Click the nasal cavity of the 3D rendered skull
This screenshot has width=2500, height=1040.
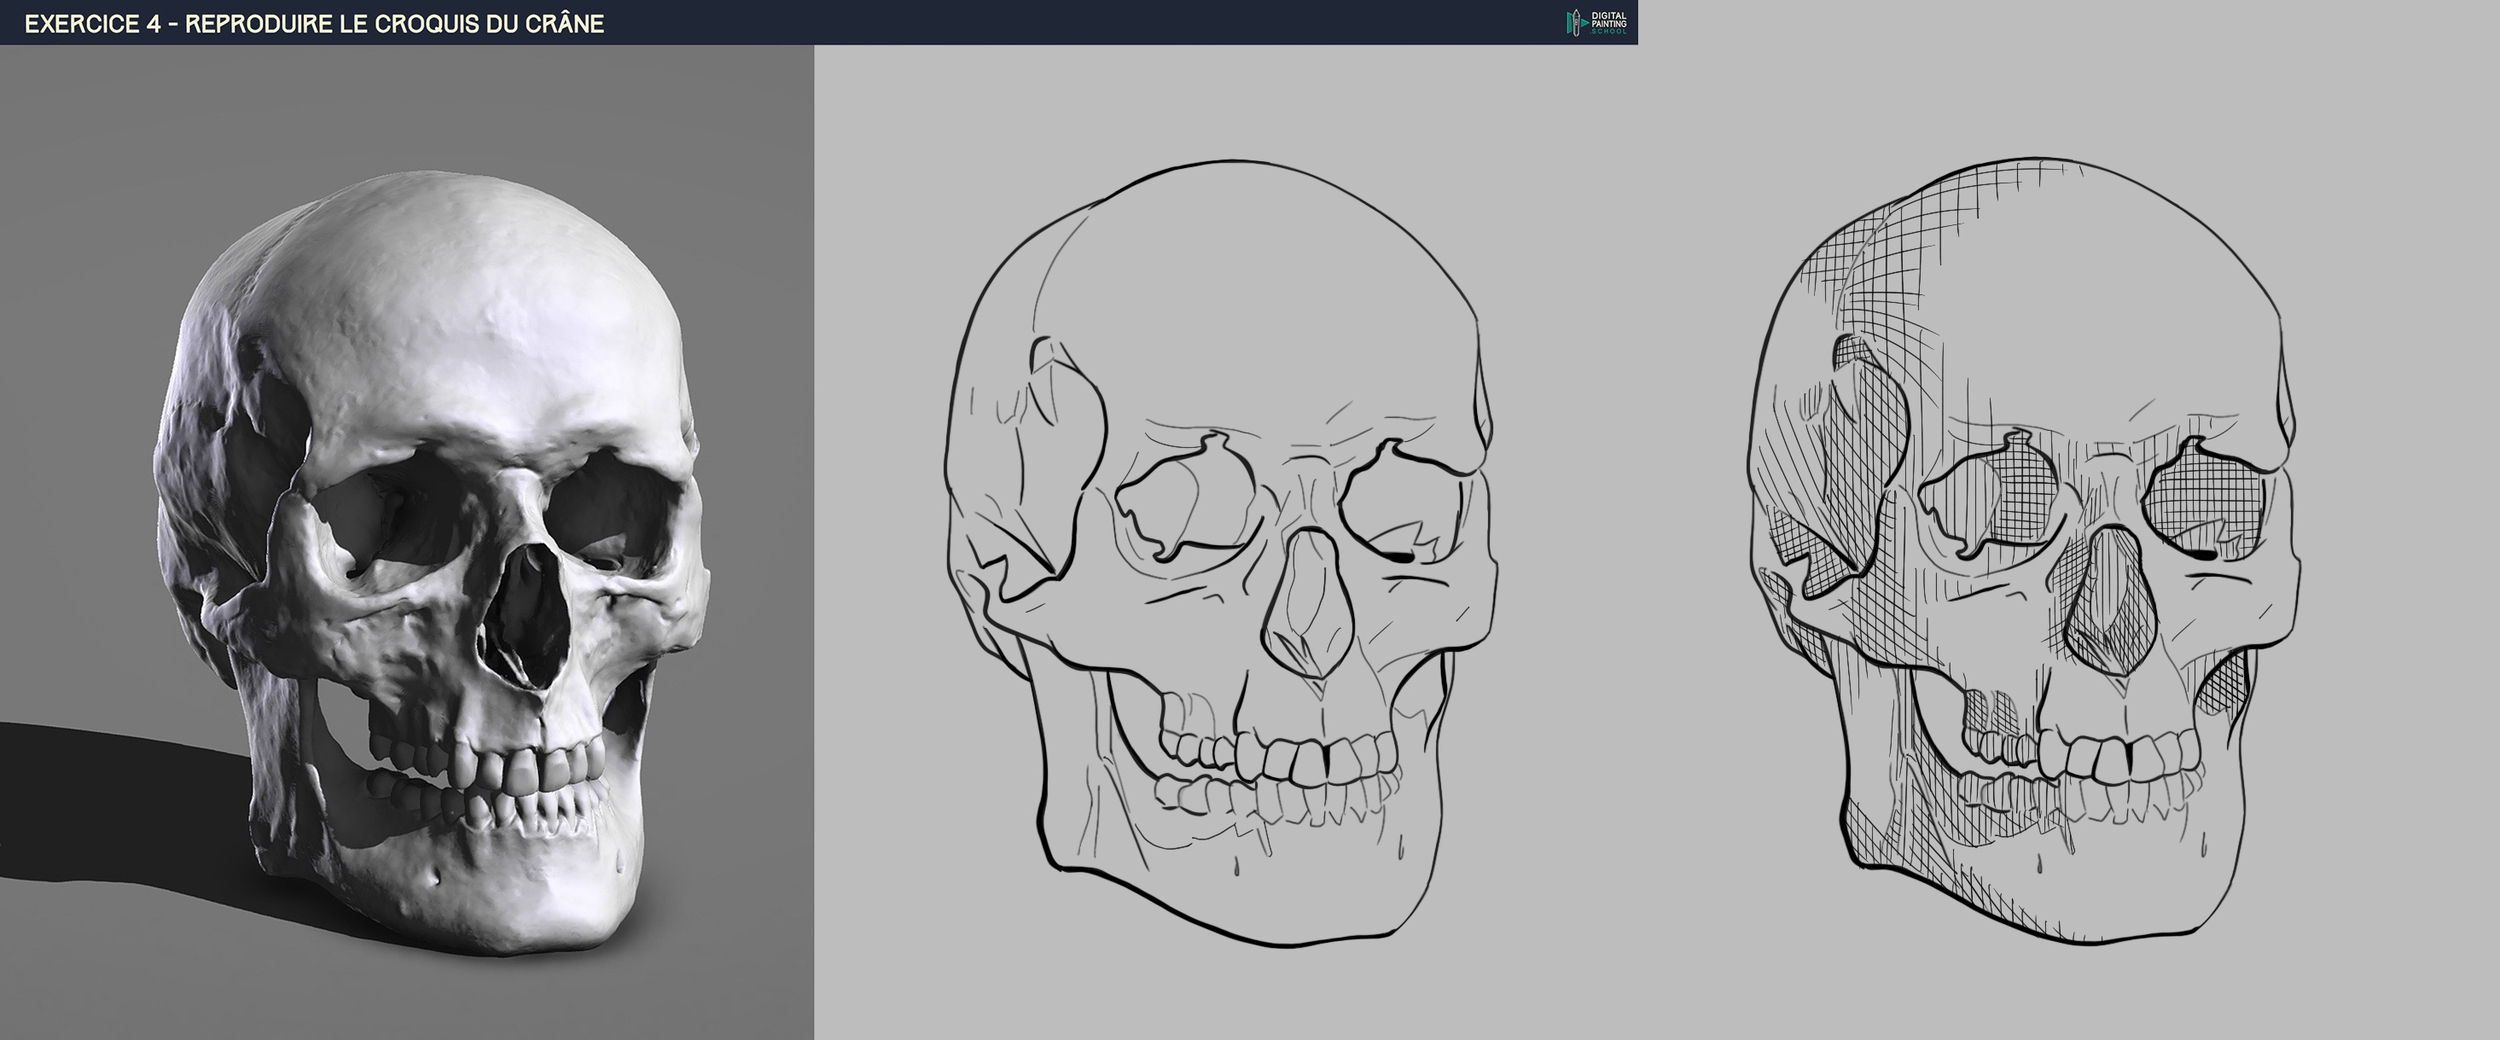click(x=528, y=610)
